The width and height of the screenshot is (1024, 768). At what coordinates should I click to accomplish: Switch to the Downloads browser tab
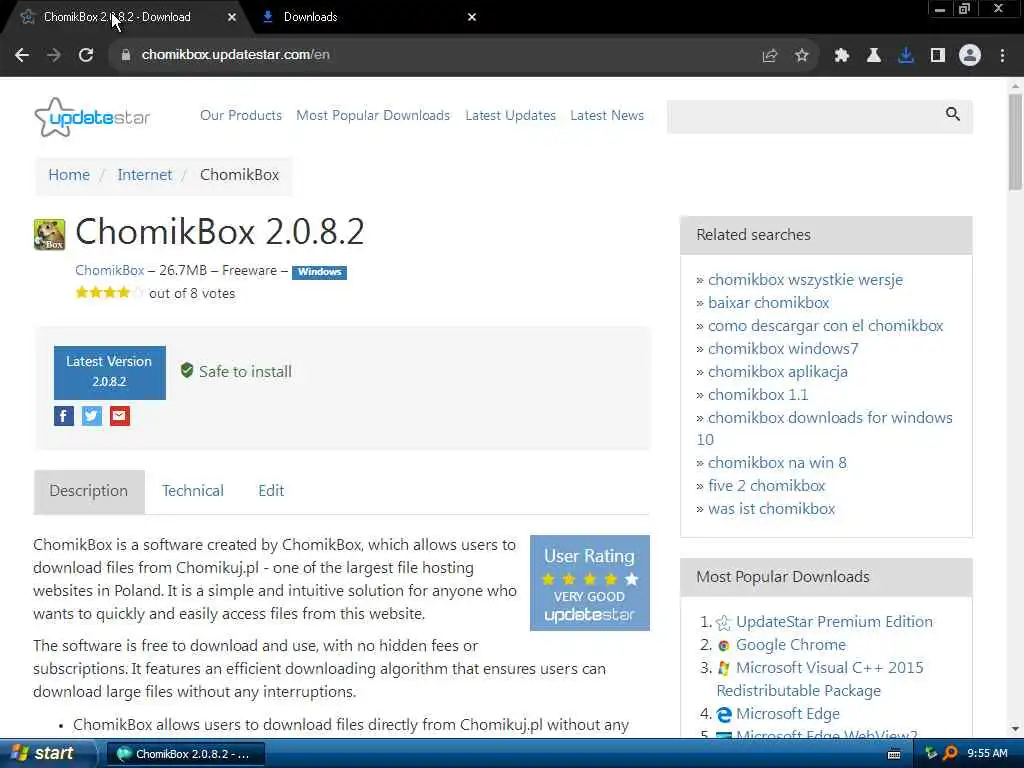[369, 18]
